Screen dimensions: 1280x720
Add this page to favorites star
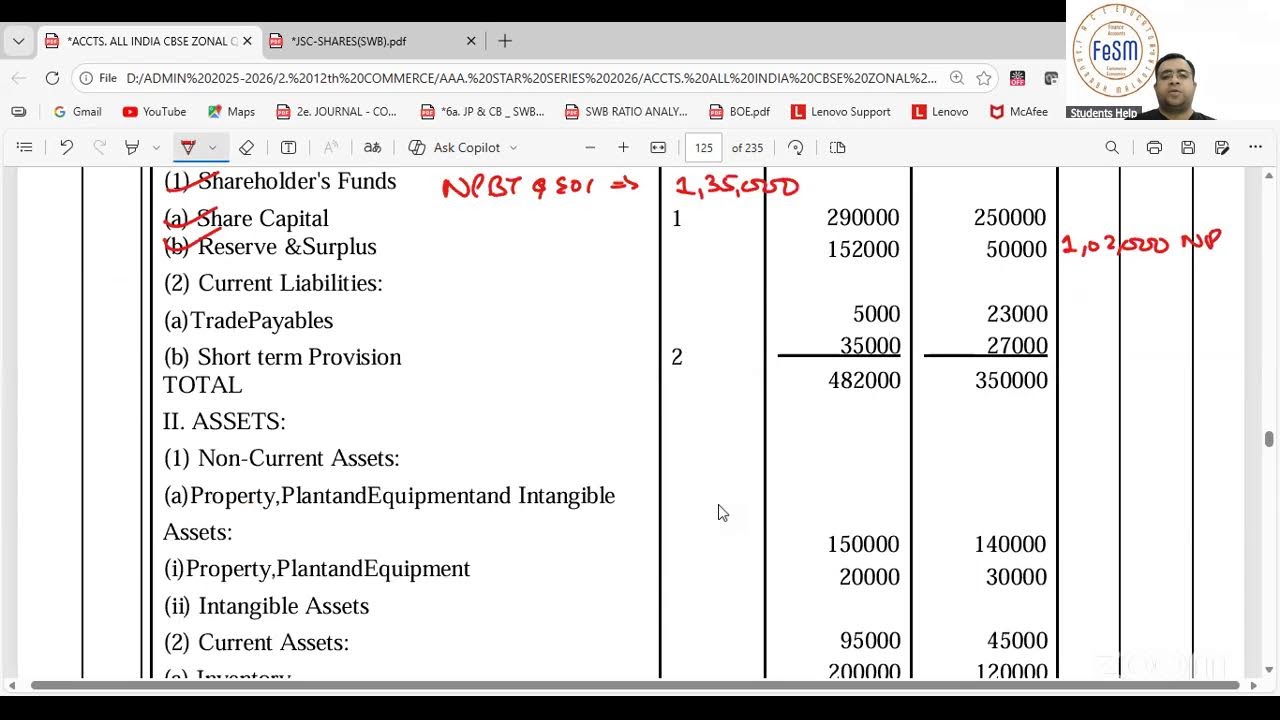[984, 78]
